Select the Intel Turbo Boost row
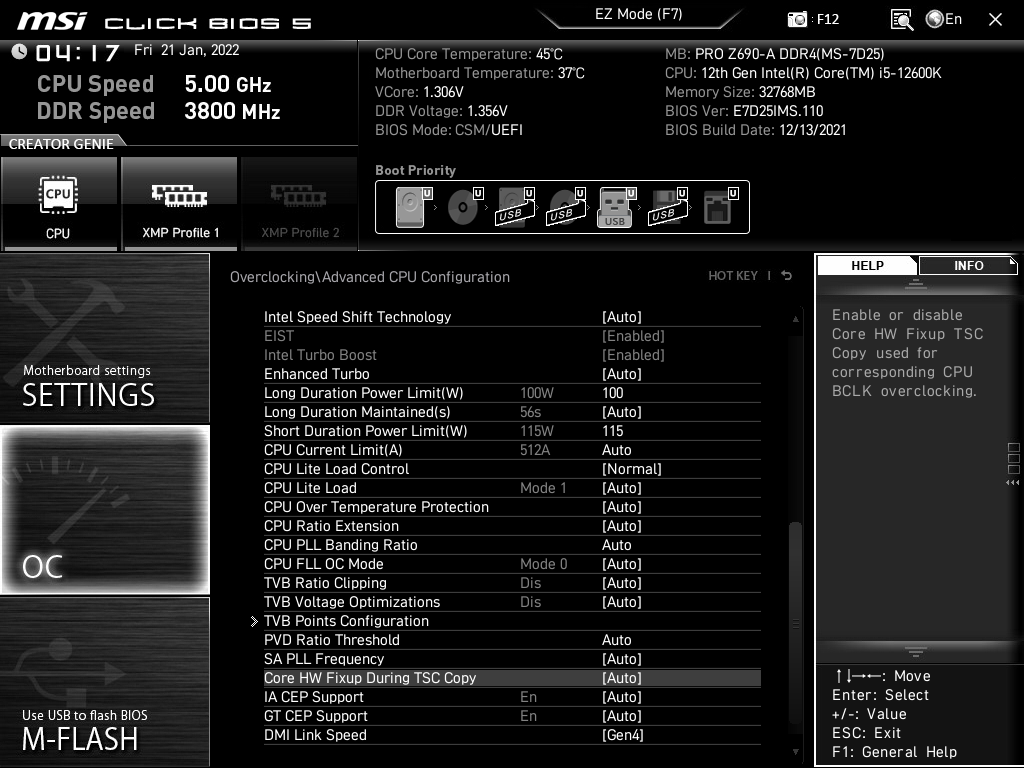Screen dimensions: 1024x768 pyautogui.click(x=512, y=355)
